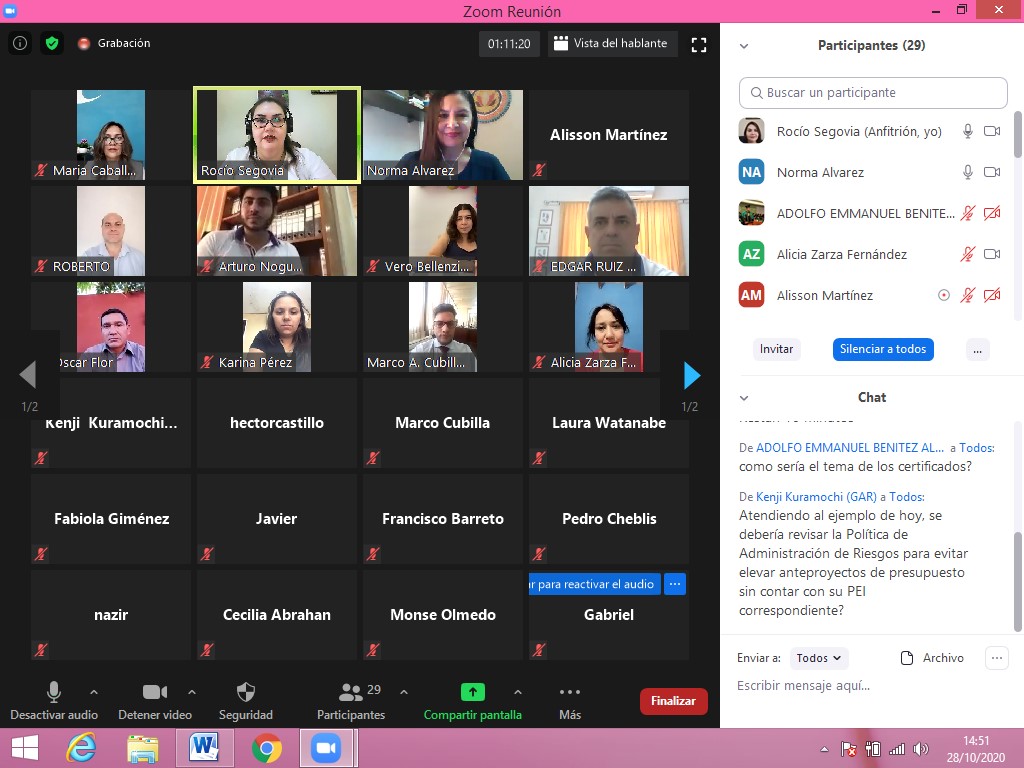This screenshot has height=768, width=1024.
Task: Collapse the Participantes panel chevron
Action: (x=744, y=46)
